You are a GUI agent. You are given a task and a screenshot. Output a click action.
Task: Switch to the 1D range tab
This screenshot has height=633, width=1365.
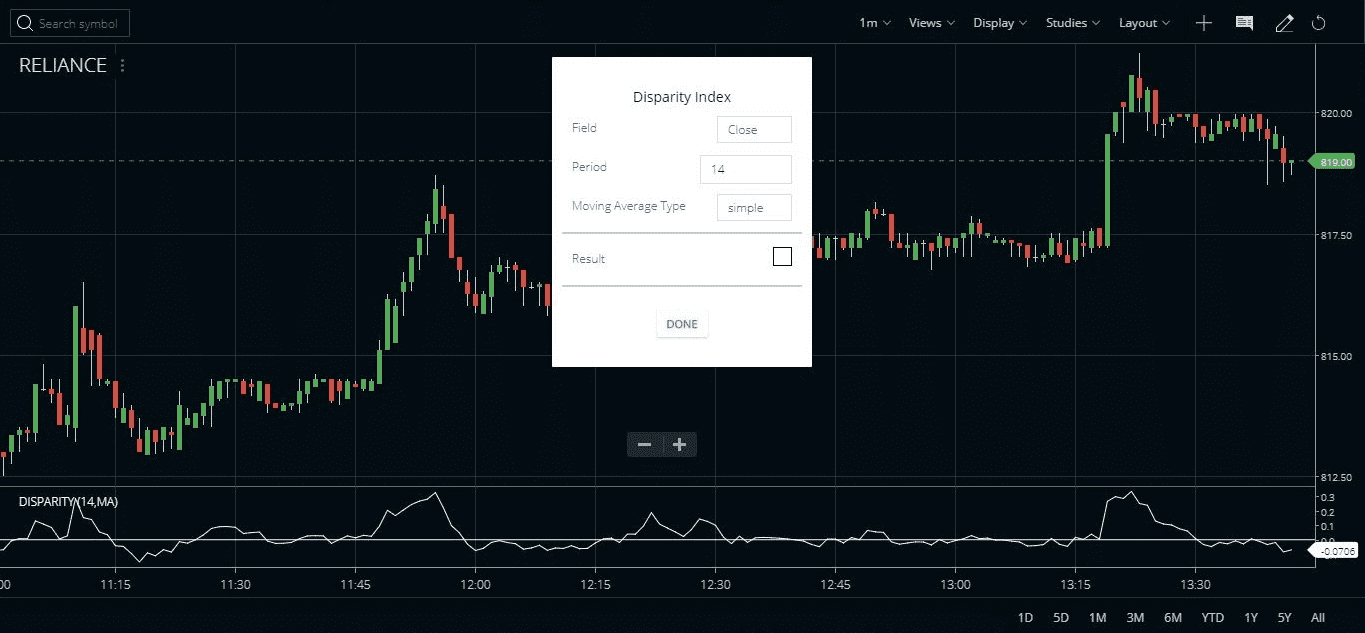[1024, 618]
